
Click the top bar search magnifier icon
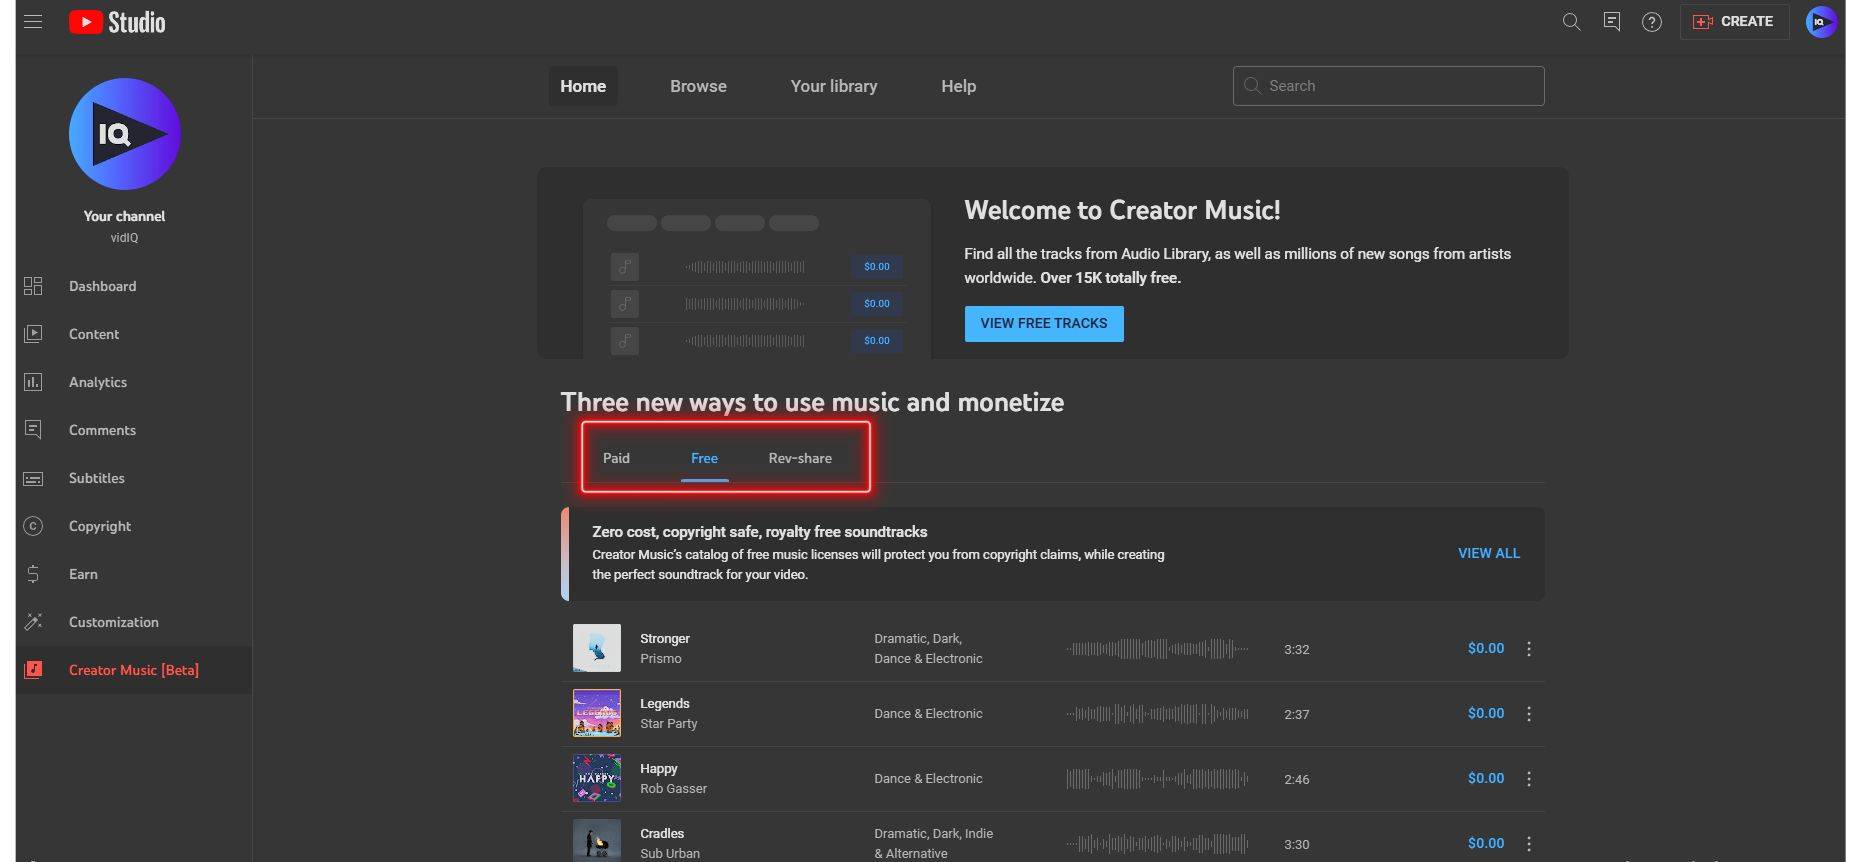[1571, 21]
